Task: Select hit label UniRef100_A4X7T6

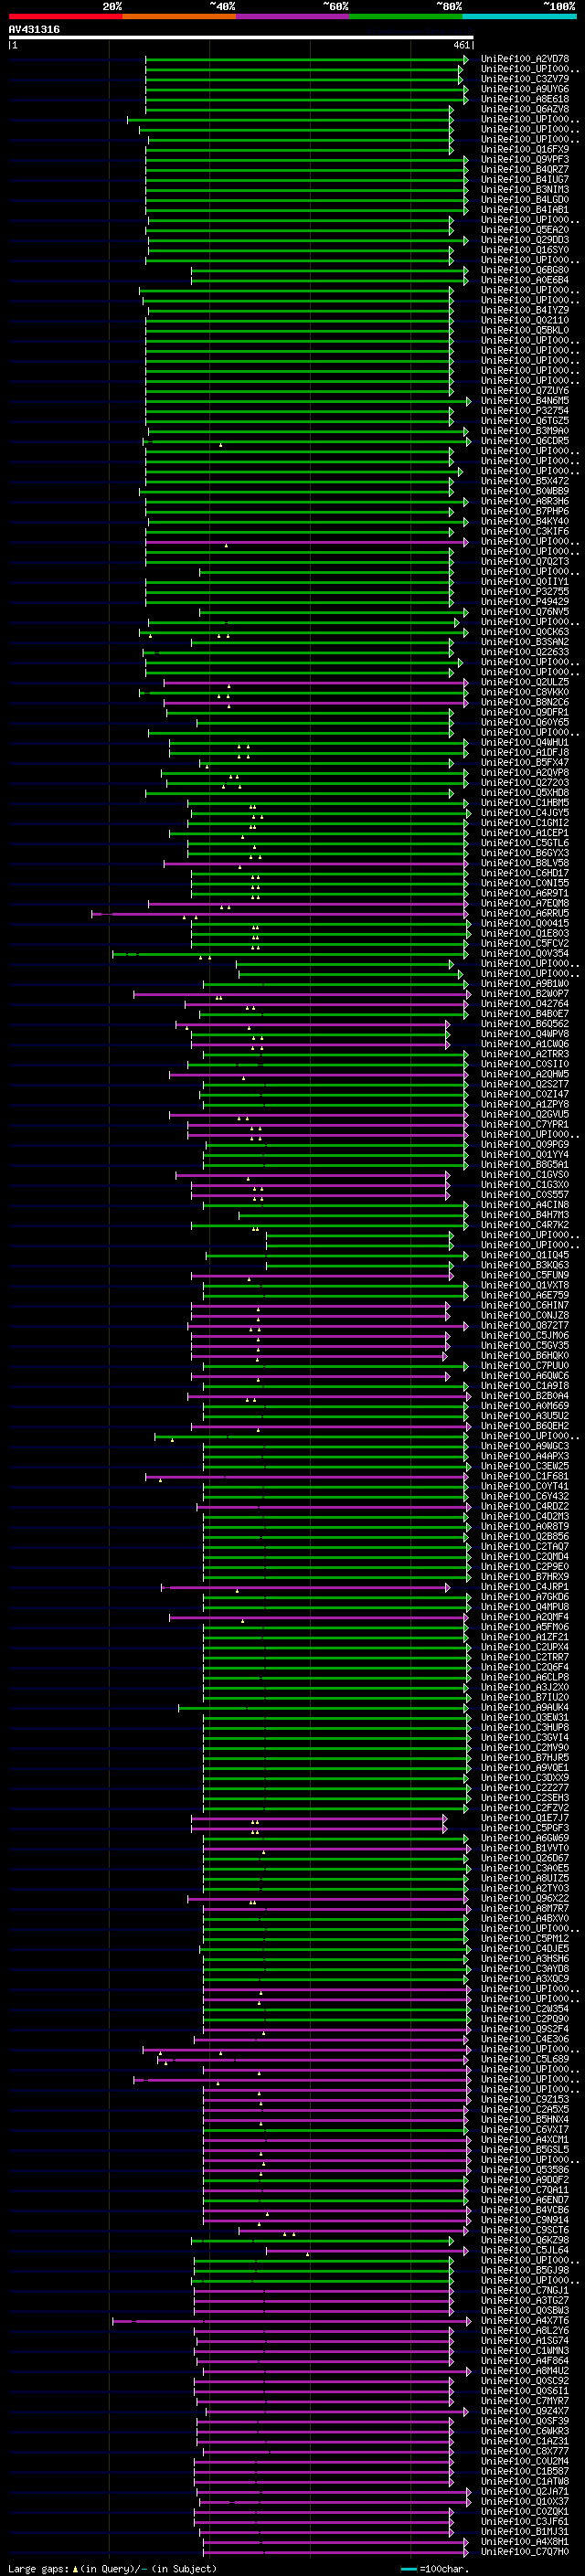Action: (x=525, y=2320)
